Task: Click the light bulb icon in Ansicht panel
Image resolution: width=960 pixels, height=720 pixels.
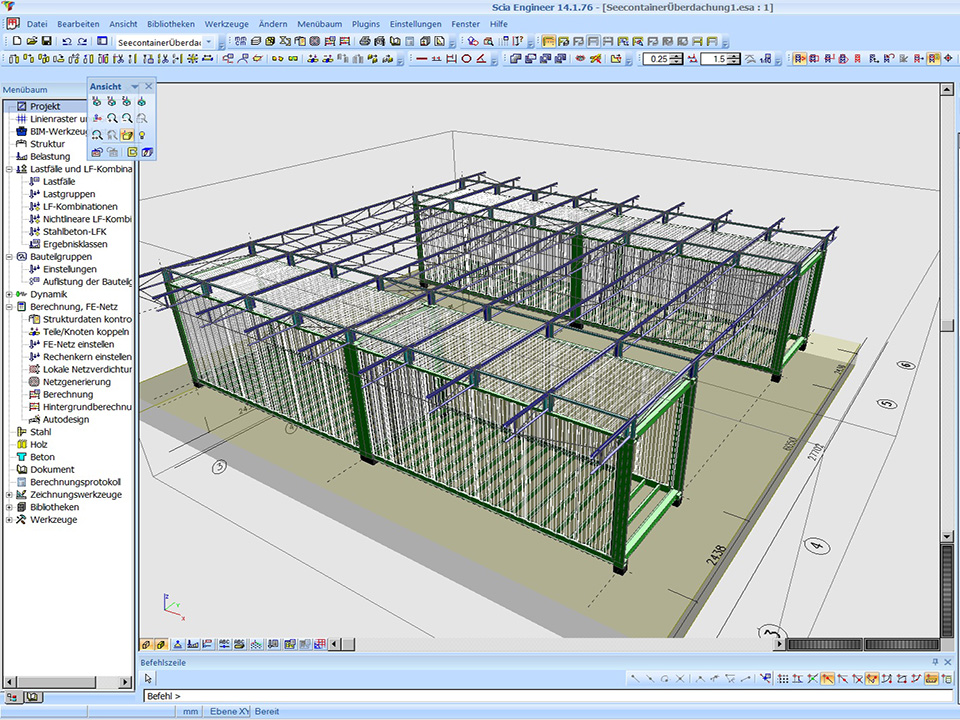Action: (x=142, y=135)
